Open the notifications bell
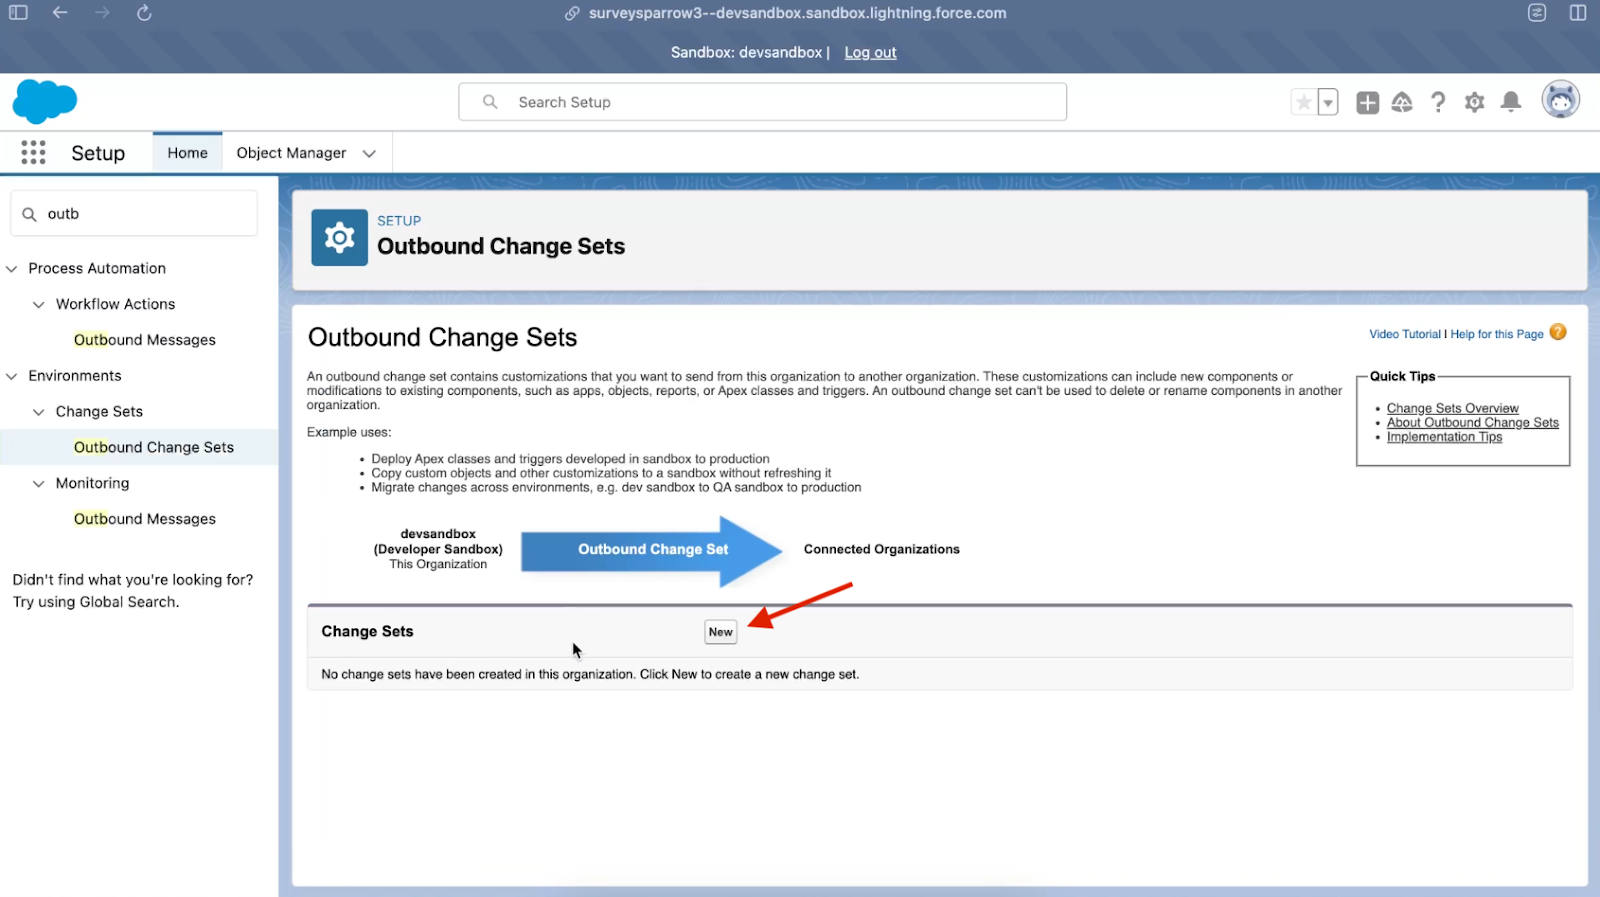This screenshot has width=1600, height=897. (x=1511, y=102)
